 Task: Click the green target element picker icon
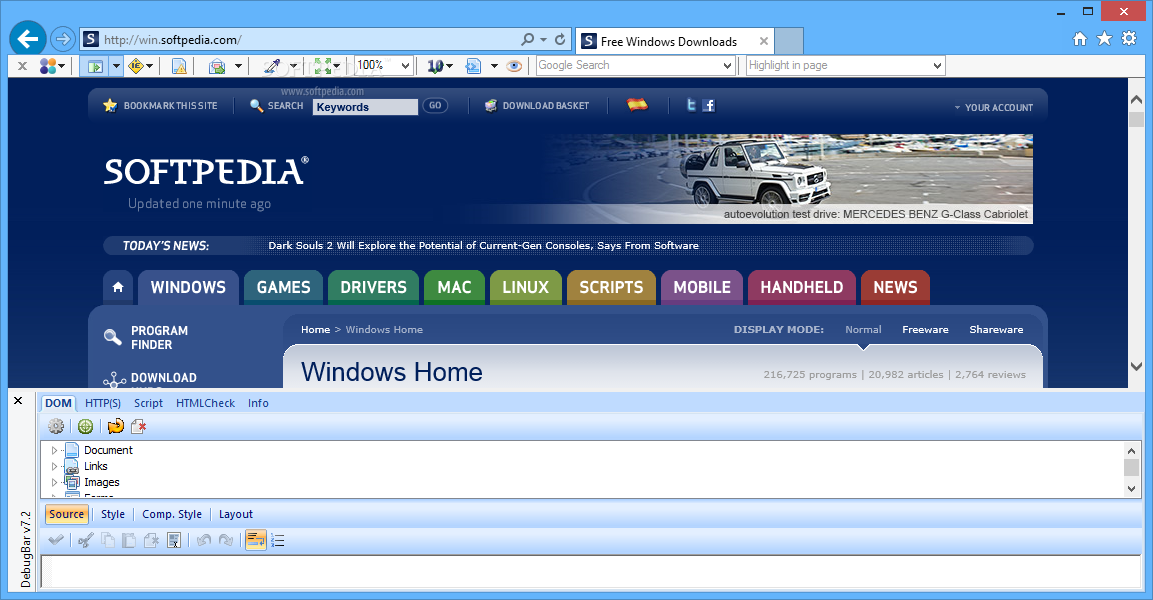pyautogui.click(x=85, y=426)
